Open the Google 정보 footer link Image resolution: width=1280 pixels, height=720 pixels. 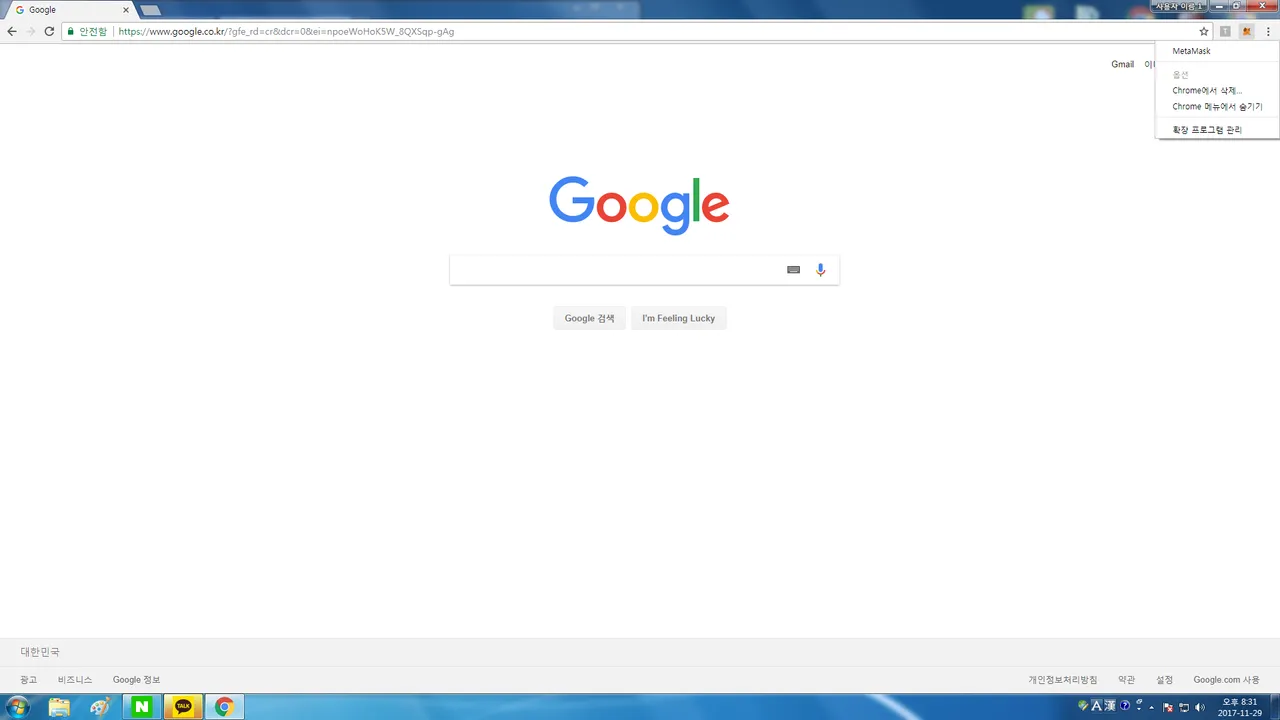pyautogui.click(x=136, y=680)
